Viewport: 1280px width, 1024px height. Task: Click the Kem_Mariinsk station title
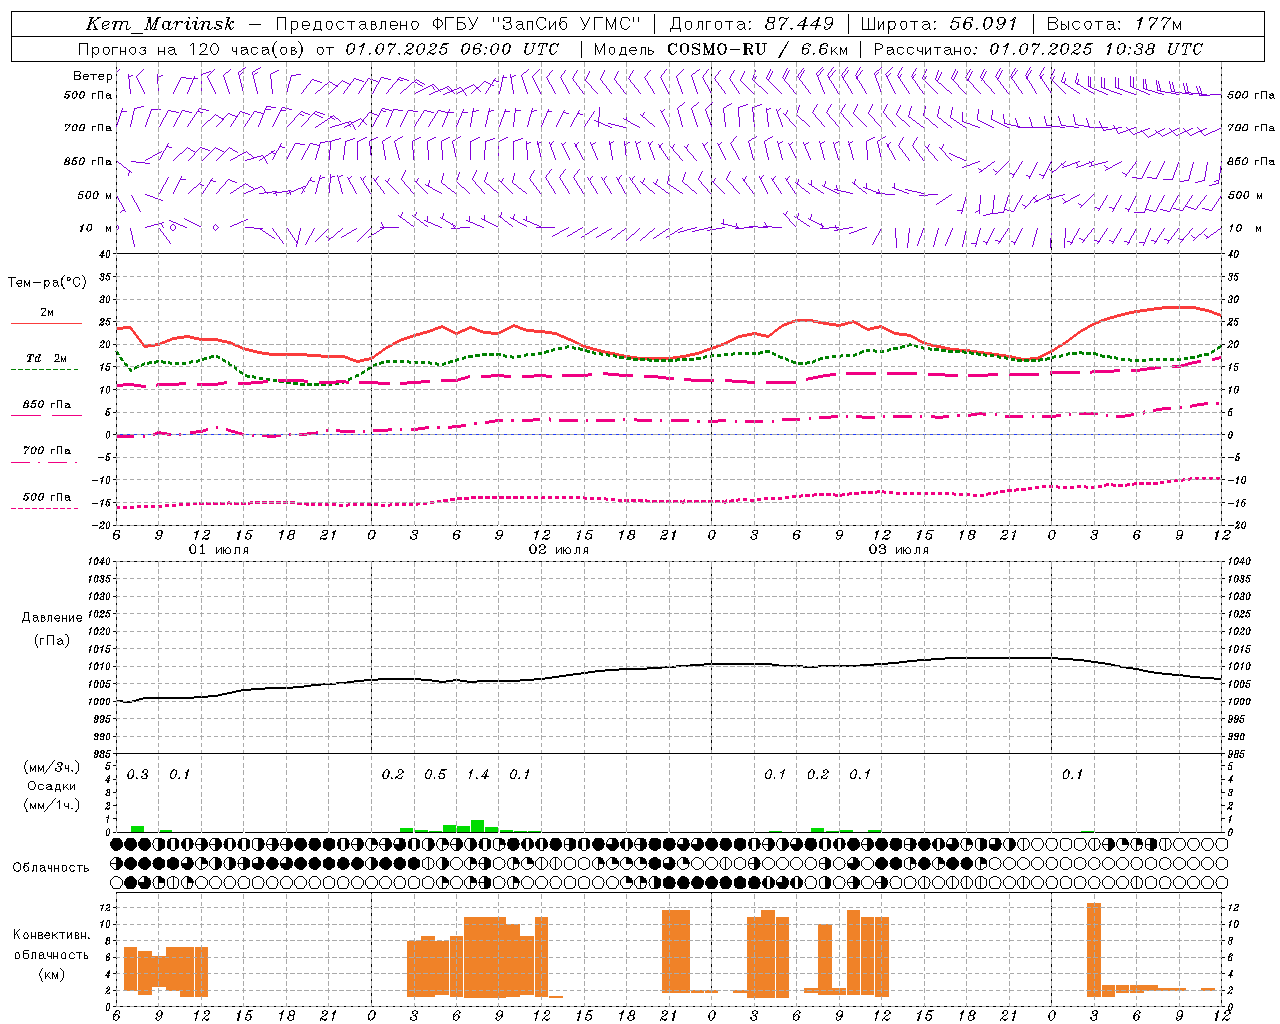click(x=161, y=24)
